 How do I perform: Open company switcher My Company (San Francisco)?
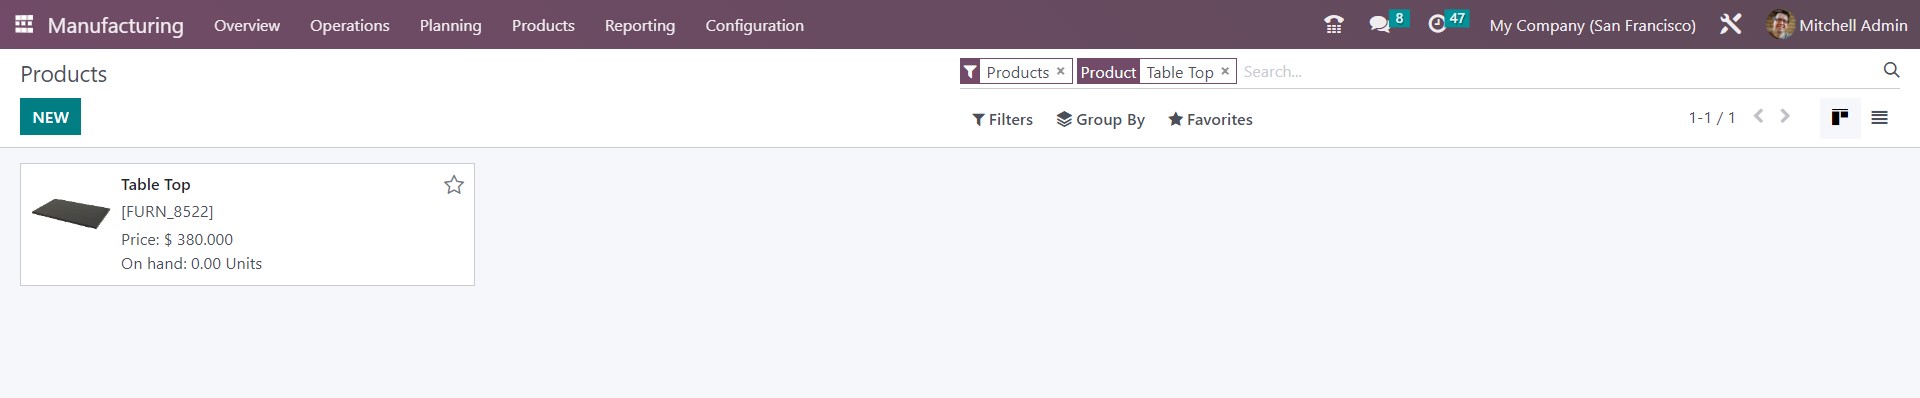tap(1592, 25)
